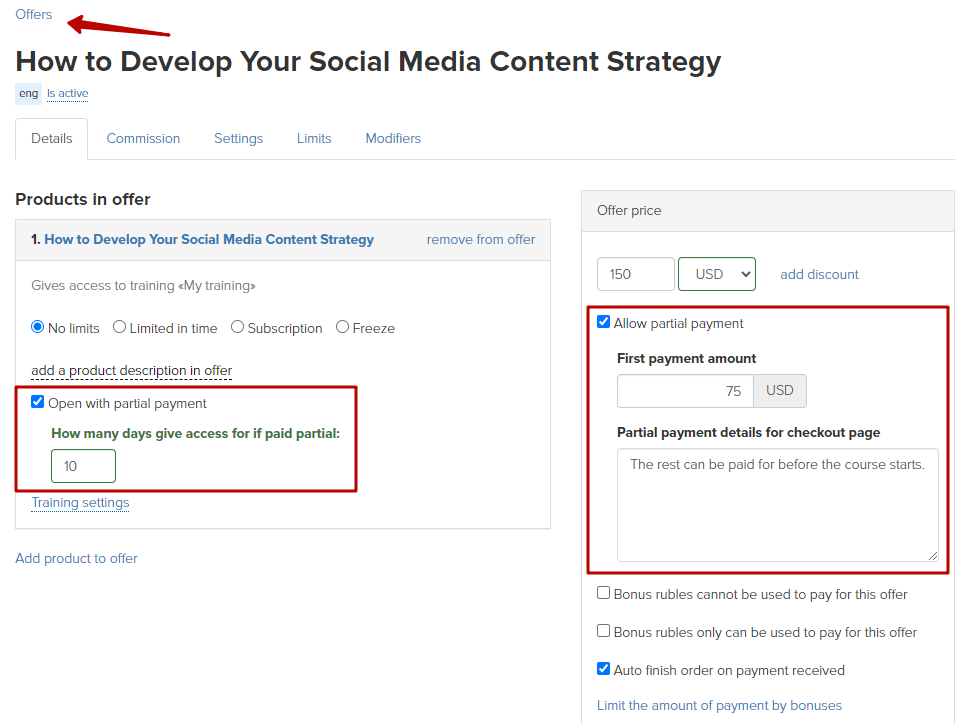This screenshot has height=724, width=970.
Task: Click the 'First payment amount' label
Action: pos(687,358)
